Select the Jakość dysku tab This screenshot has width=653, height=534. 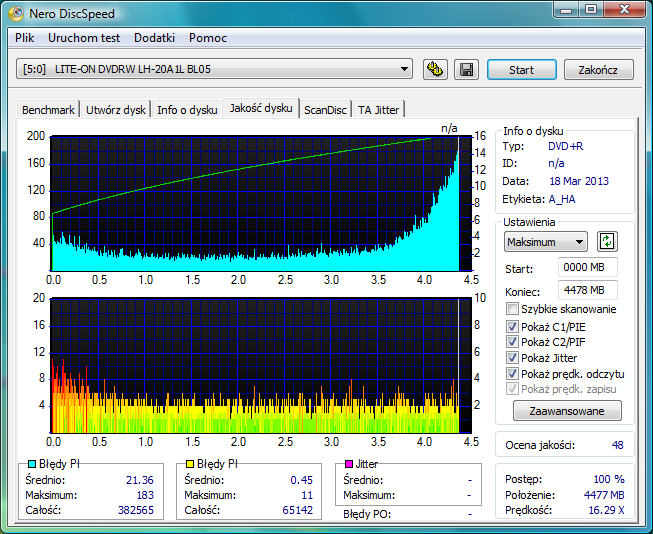pos(261,108)
